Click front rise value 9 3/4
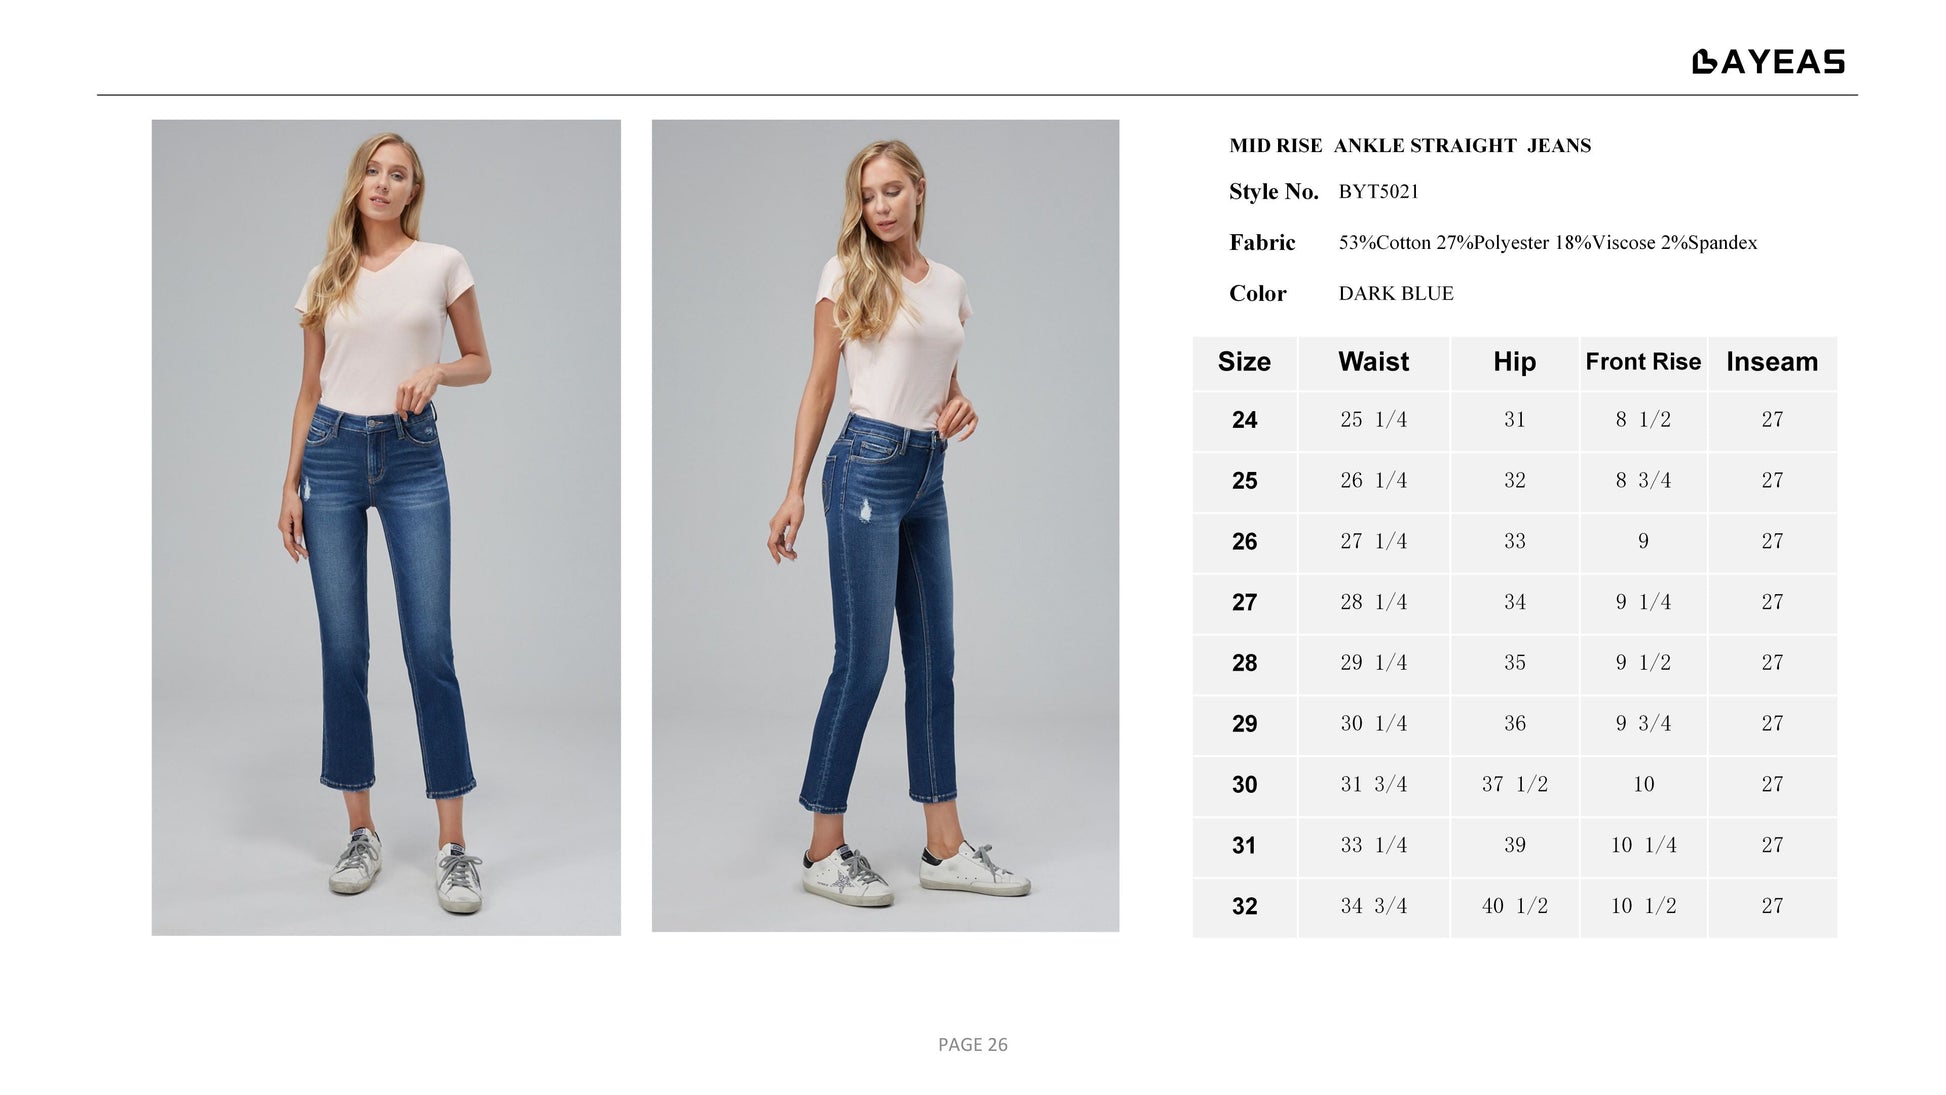The height and width of the screenshot is (1095, 1946). click(x=1643, y=723)
